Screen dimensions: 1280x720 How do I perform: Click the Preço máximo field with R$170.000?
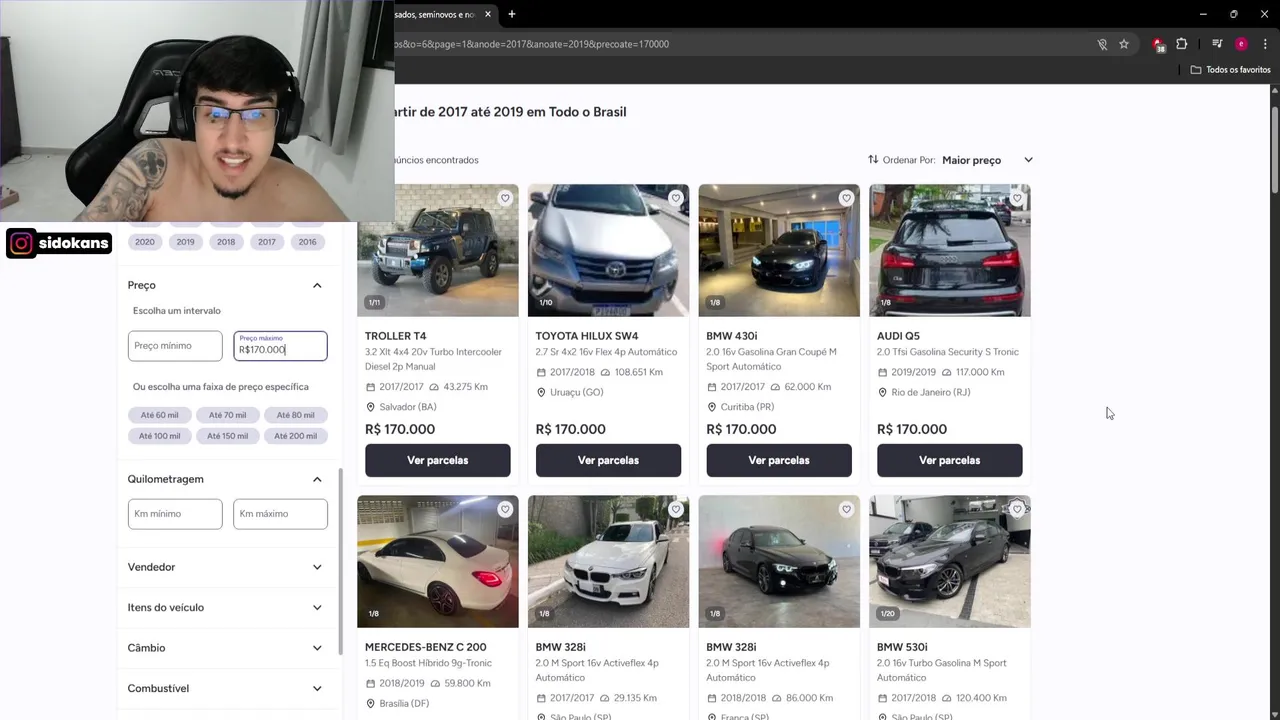pyautogui.click(x=280, y=346)
